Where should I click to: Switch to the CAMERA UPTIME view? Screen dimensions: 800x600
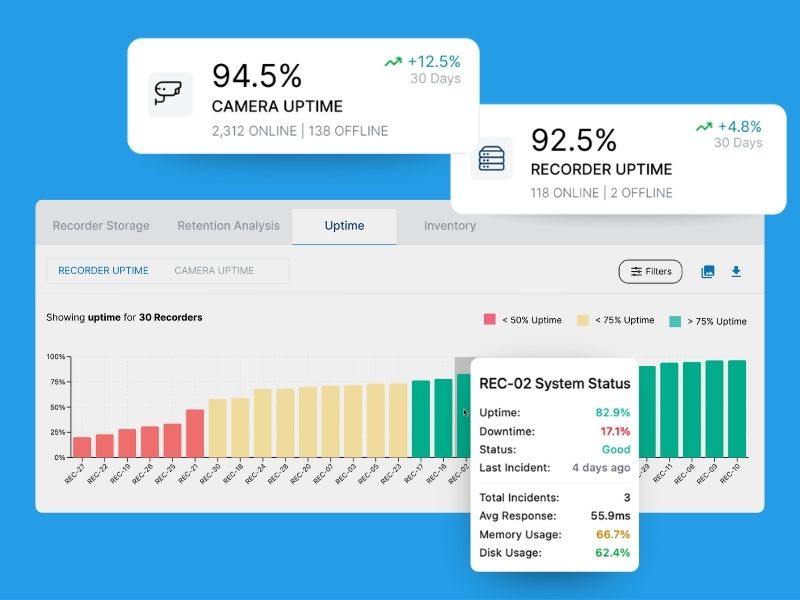[x=214, y=271]
